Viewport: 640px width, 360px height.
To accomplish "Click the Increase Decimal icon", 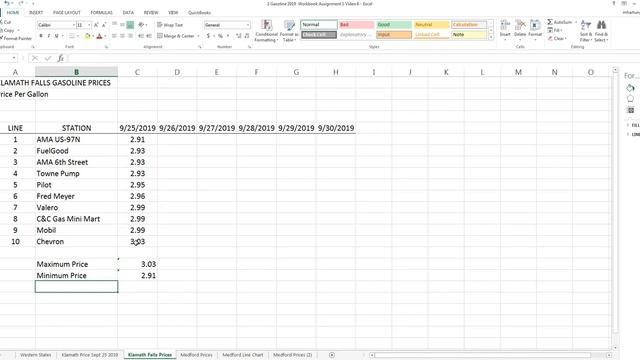I will point(239,36).
